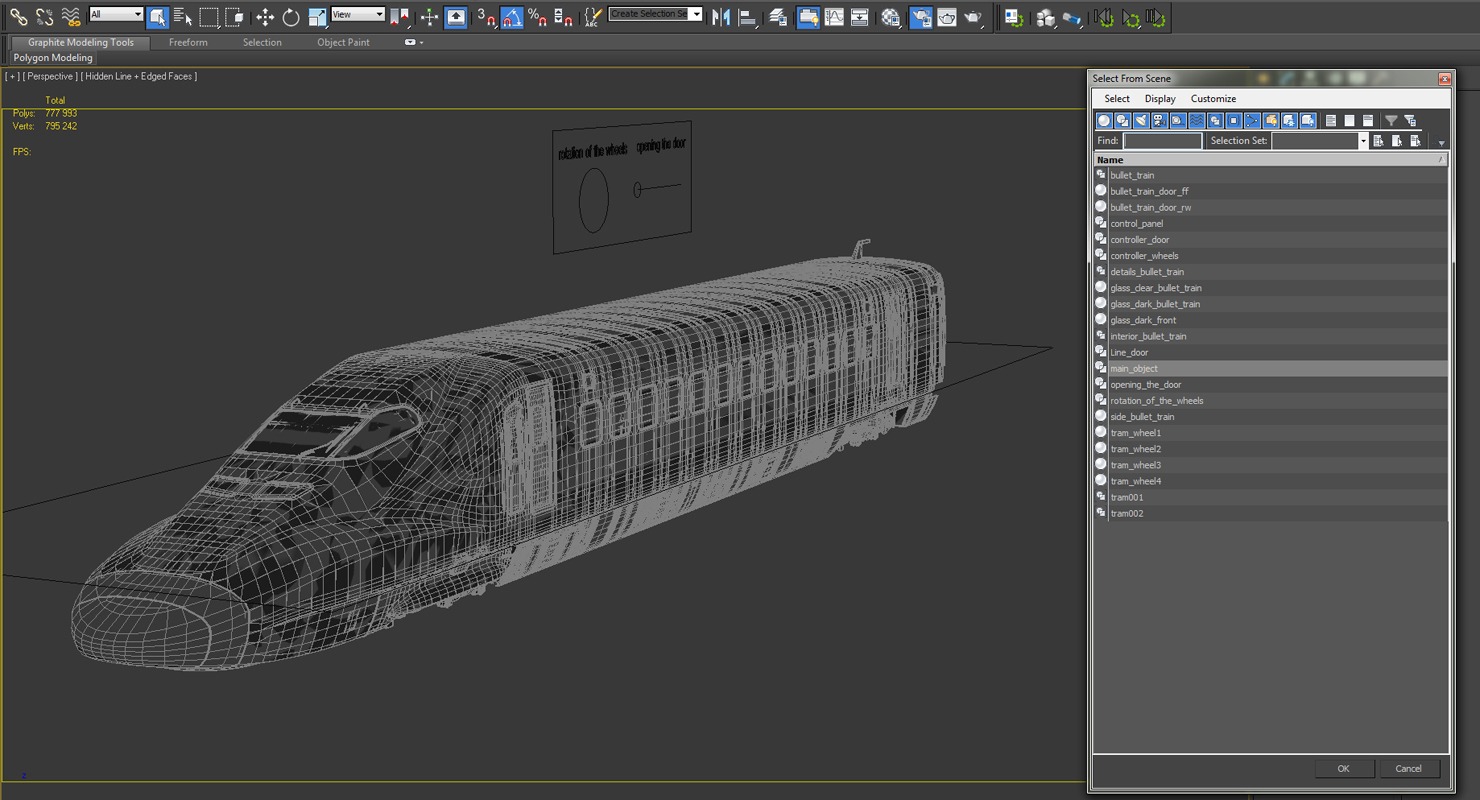The height and width of the screenshot is (800, 1480).
Task: Click the viewport Perspective label
Action: coord(49,76)
